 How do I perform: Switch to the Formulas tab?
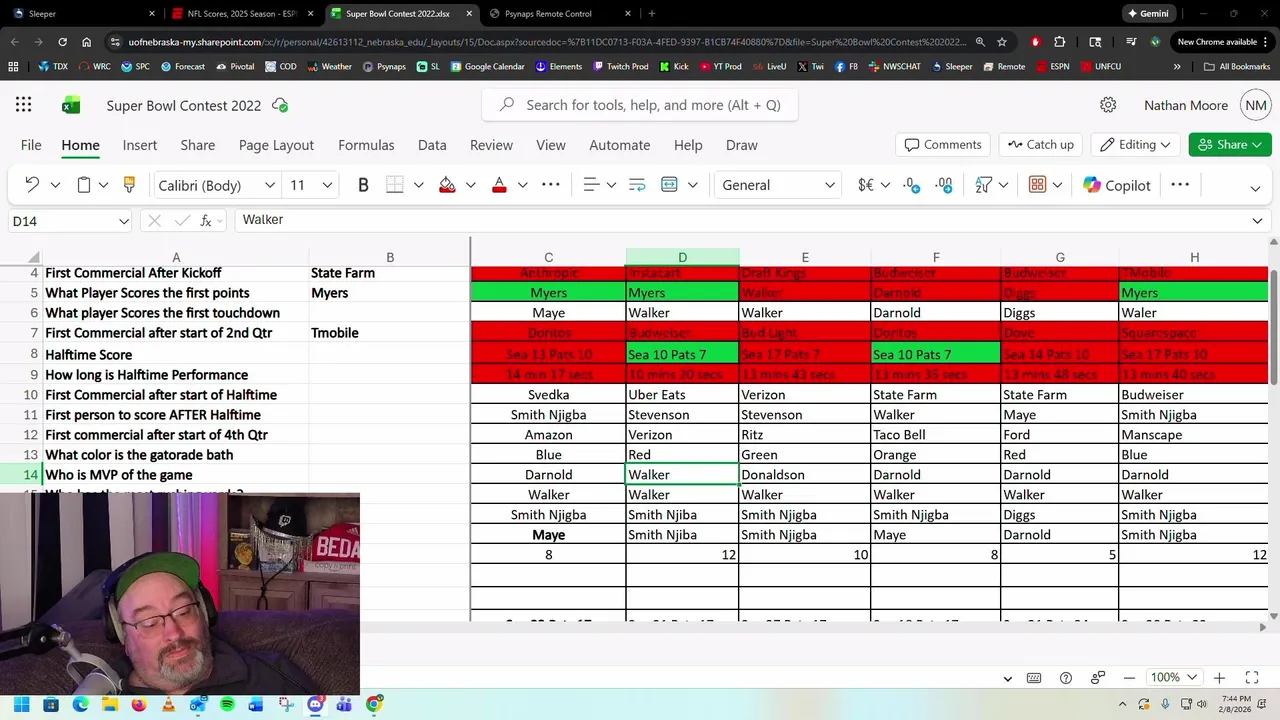point(366,145)
